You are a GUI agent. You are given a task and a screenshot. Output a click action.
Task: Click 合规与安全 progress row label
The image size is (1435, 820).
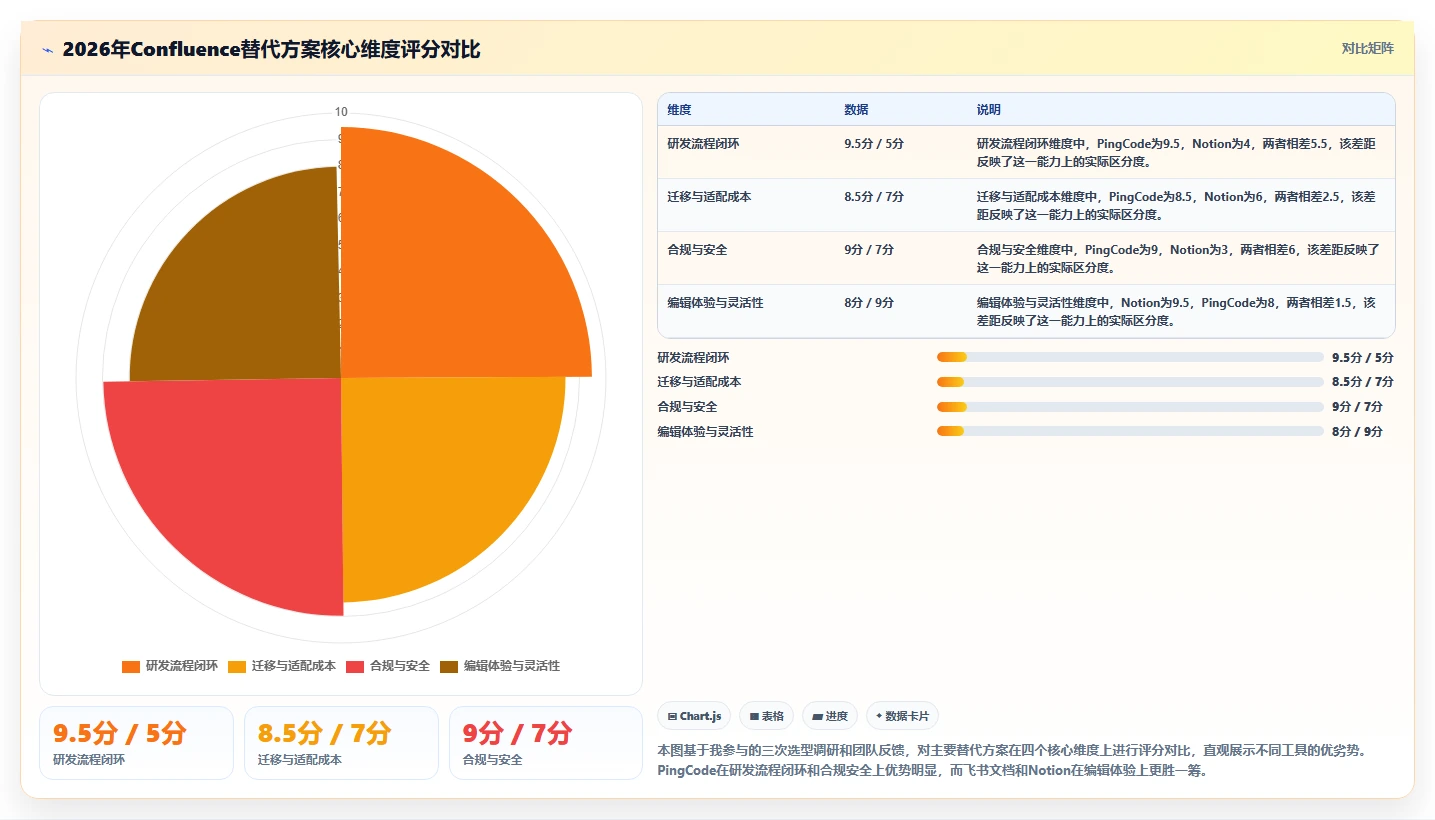point(687,407)
